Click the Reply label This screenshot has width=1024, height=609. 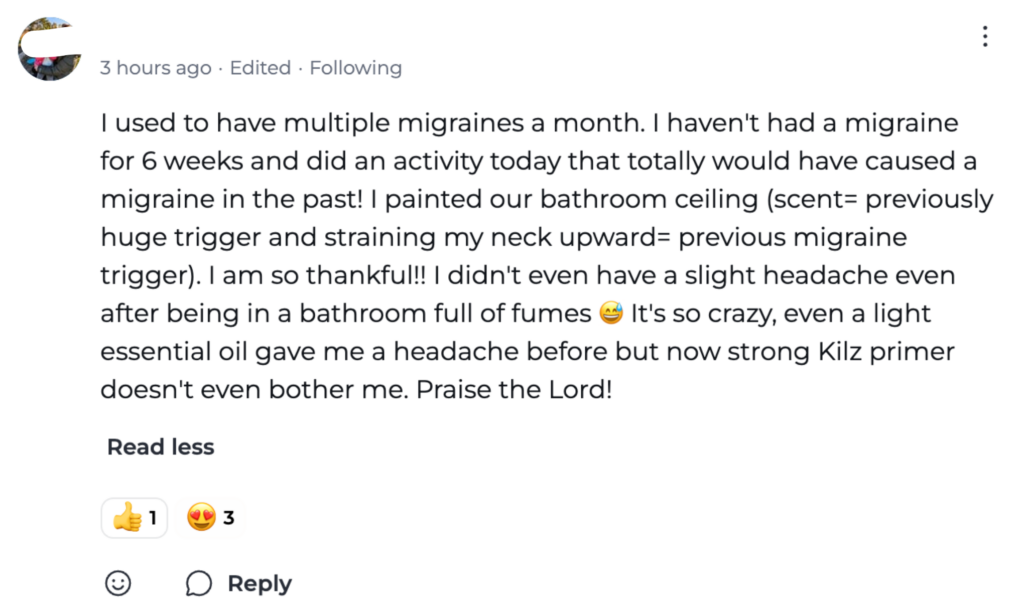[x=259, y=584]
